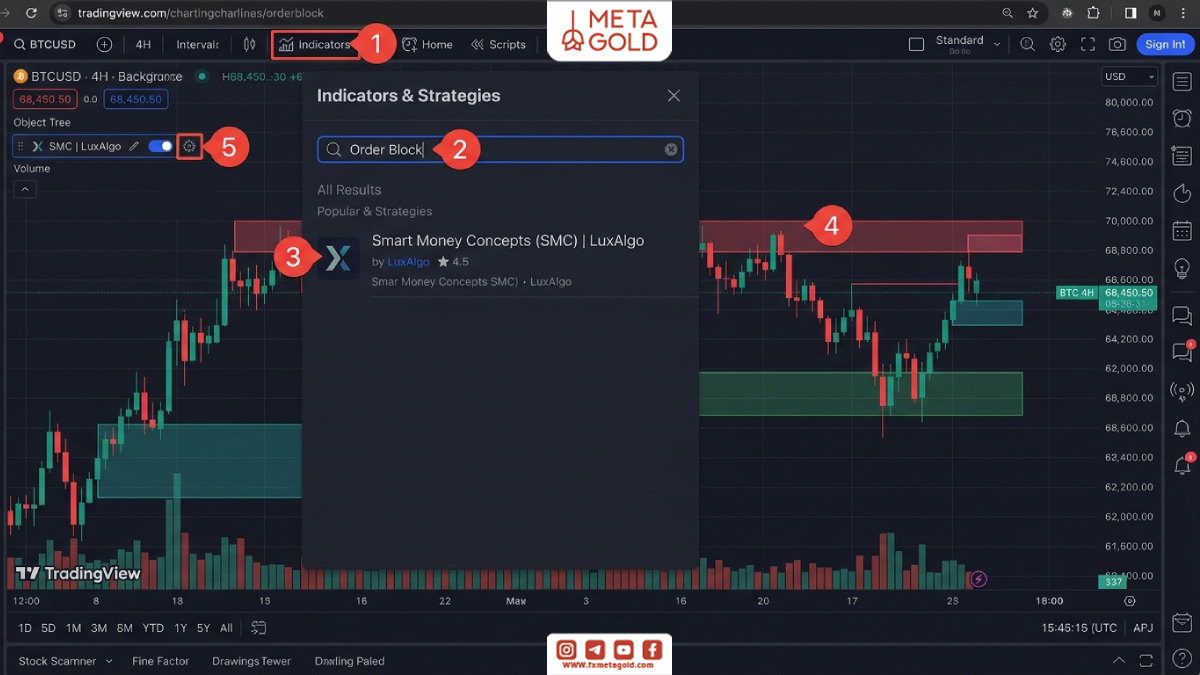Expand the USD currency dropdown

pyautogui.click(x=1130, y=77)
